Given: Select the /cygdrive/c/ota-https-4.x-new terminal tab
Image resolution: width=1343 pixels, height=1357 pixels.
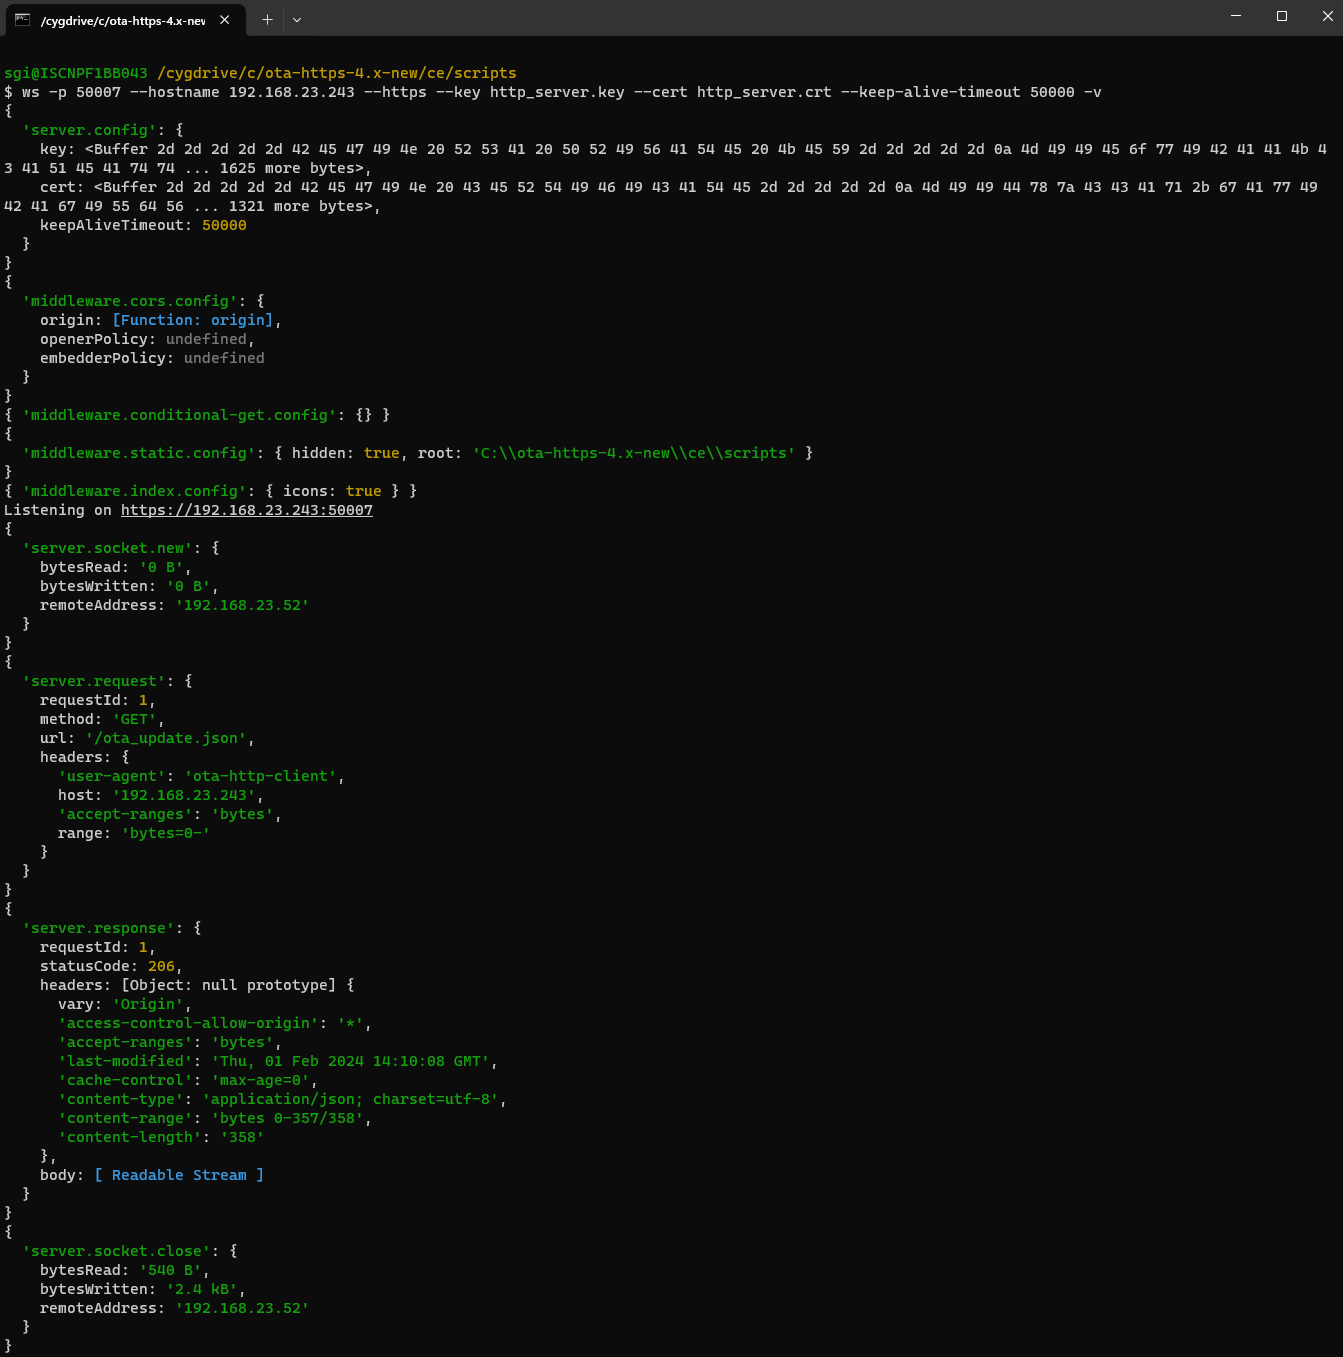Looking at the screenshot, I should 124,19.
